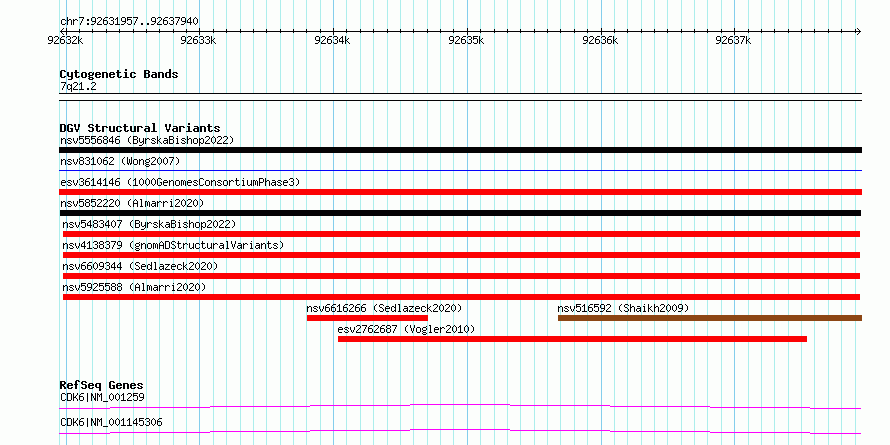Click the 92636k ruler tick label
The image size is (890, 445).
(600, 41)
